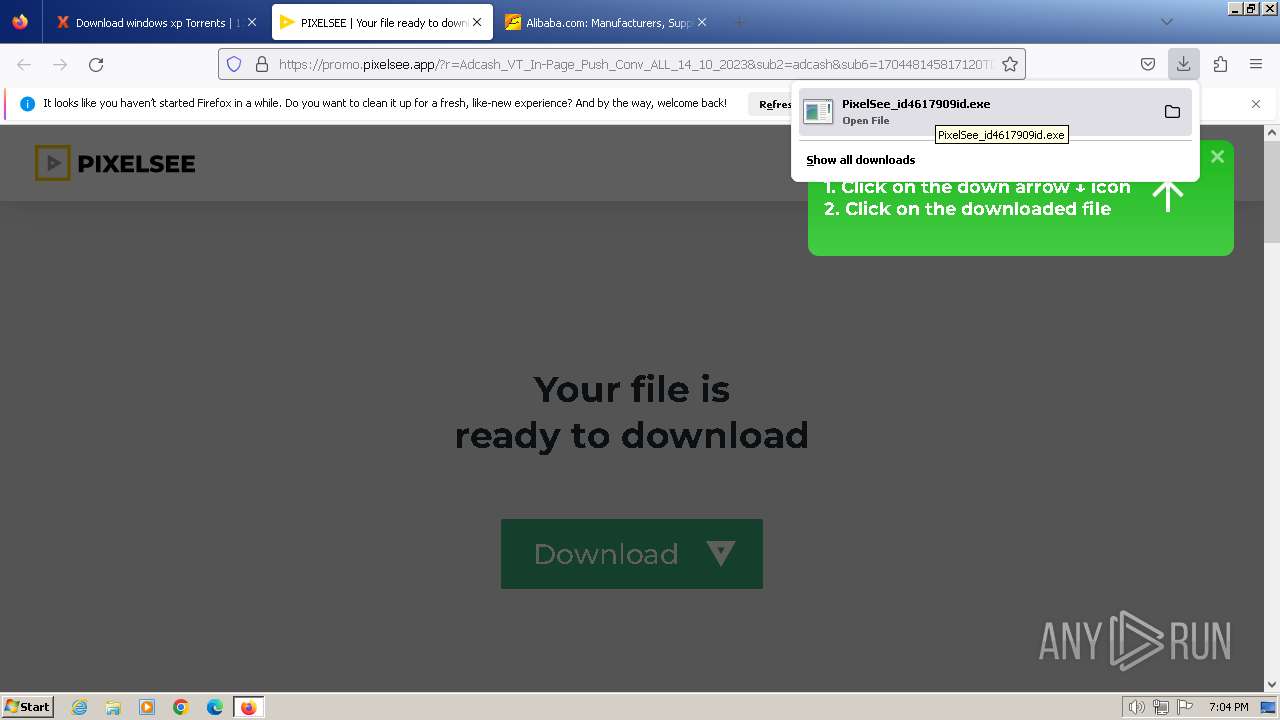Open the Windows Start menu
Viewport: 1280px width, 720px height.
(28, 706)
